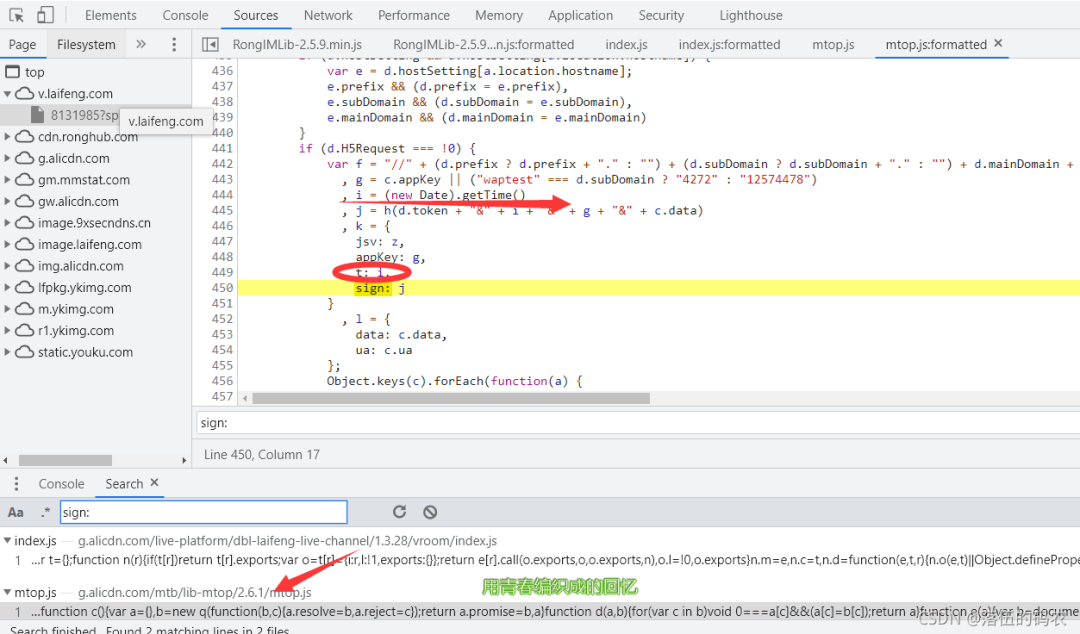The height and width of the screenshot is (634, 1080).
Task: Expand the m.ykimg.com domain node
Action: tap(8, 309)
